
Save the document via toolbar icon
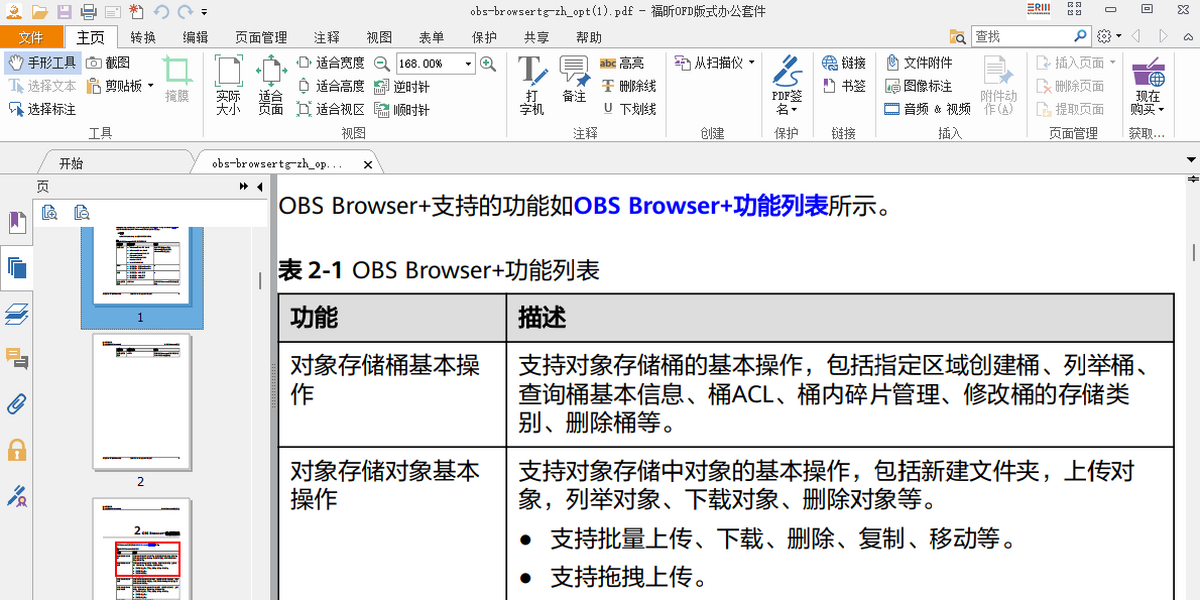coord(64,12)
